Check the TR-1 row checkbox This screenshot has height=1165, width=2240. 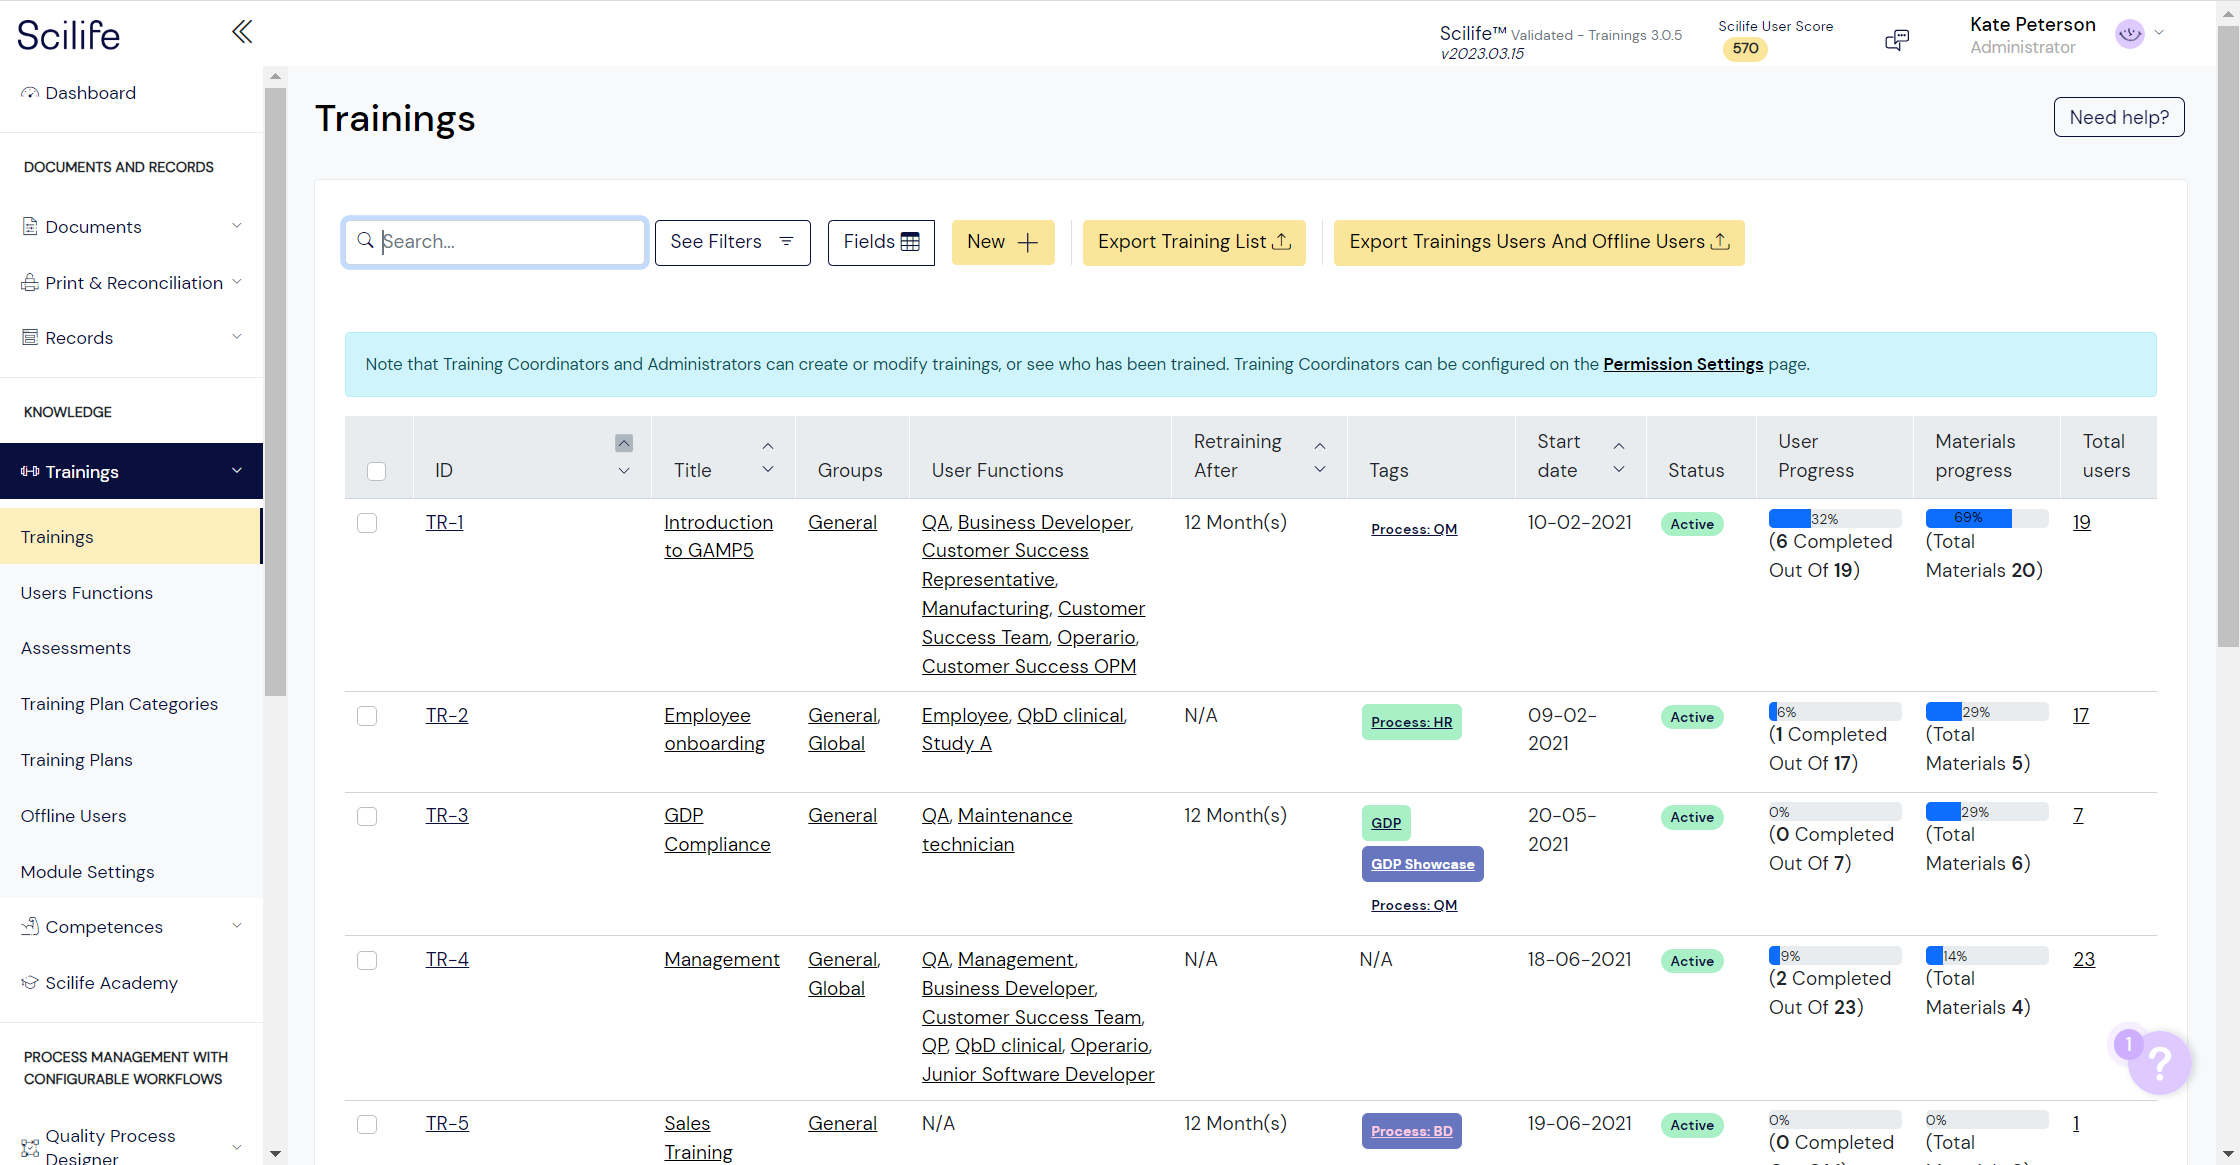click(367, 523)
